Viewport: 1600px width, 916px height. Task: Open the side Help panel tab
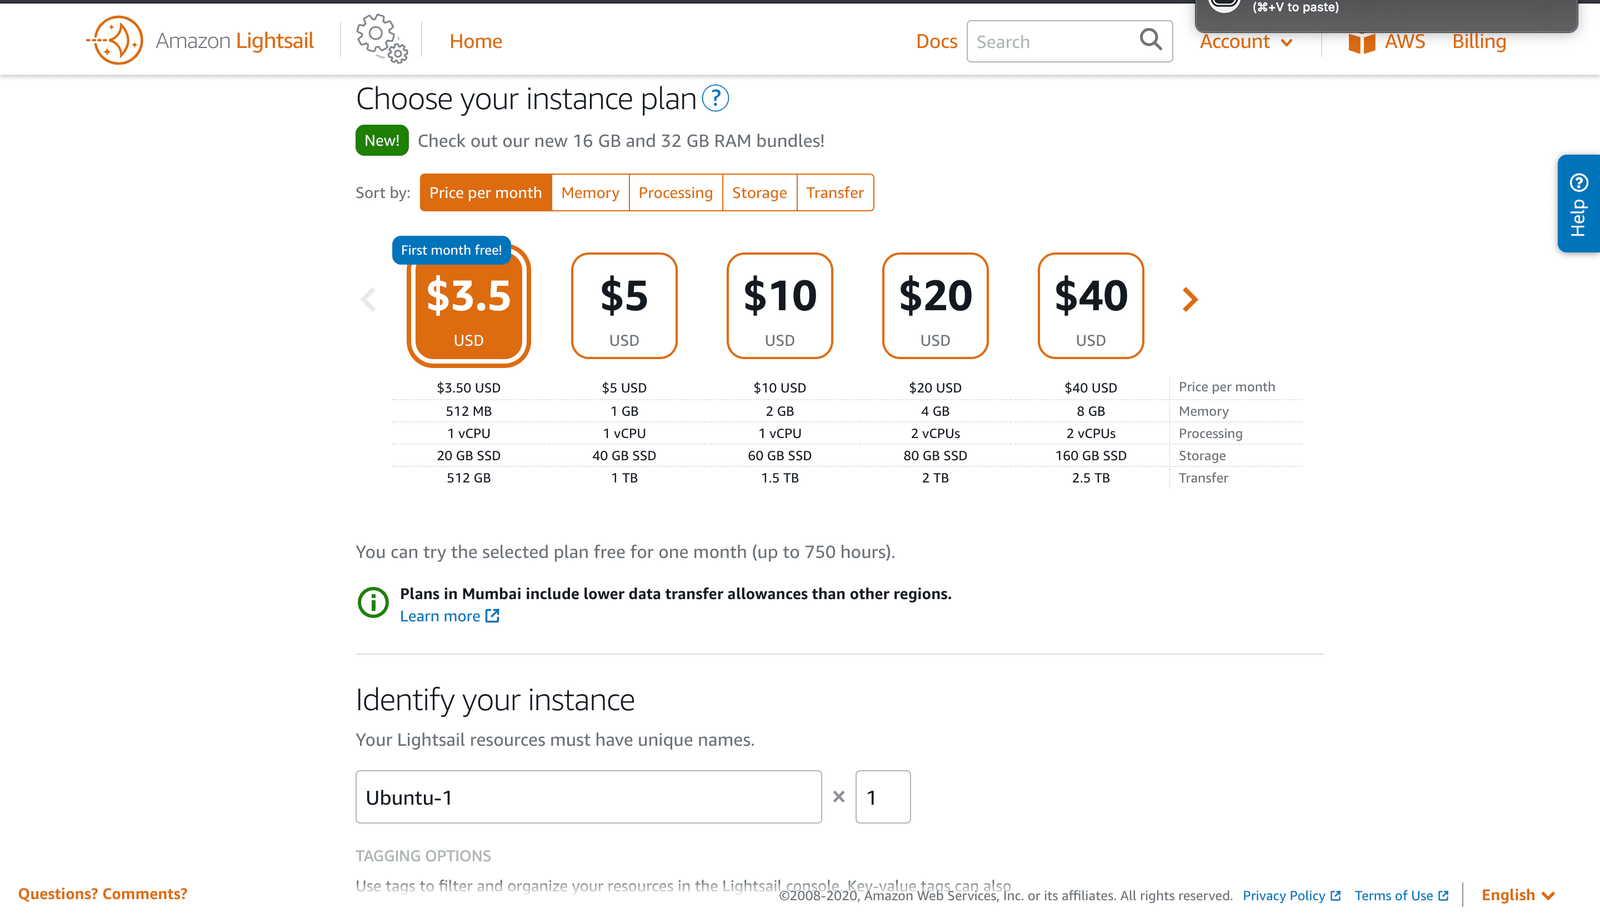point(1578,204)
